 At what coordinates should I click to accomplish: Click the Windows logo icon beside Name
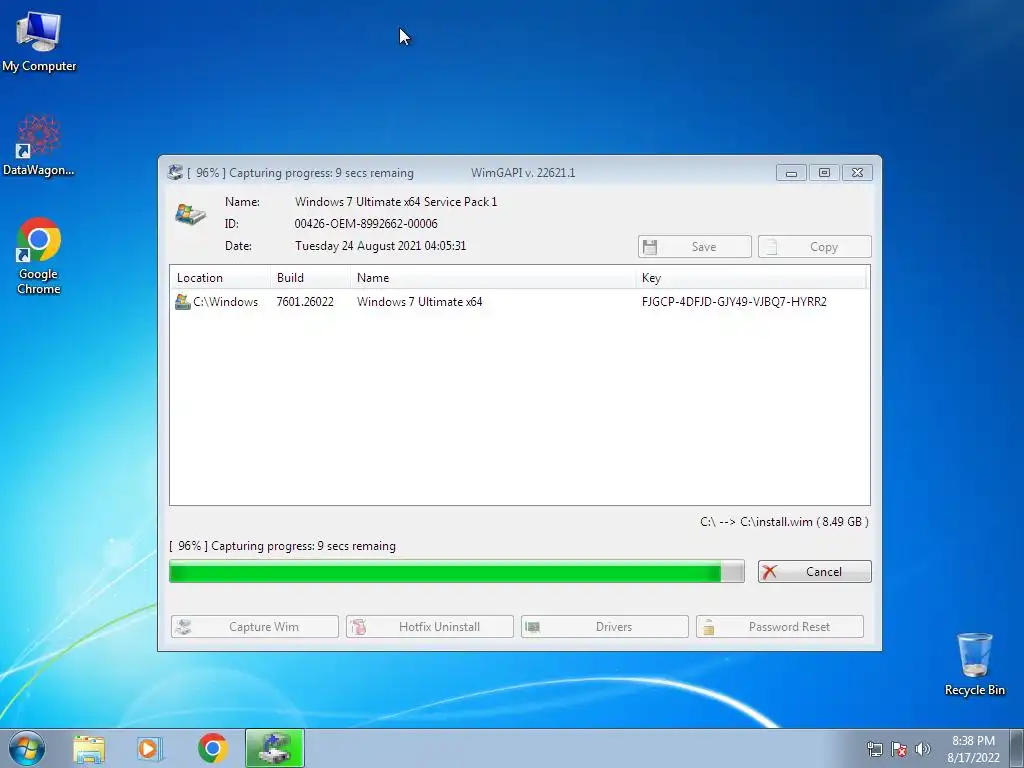tap(190, 214)
